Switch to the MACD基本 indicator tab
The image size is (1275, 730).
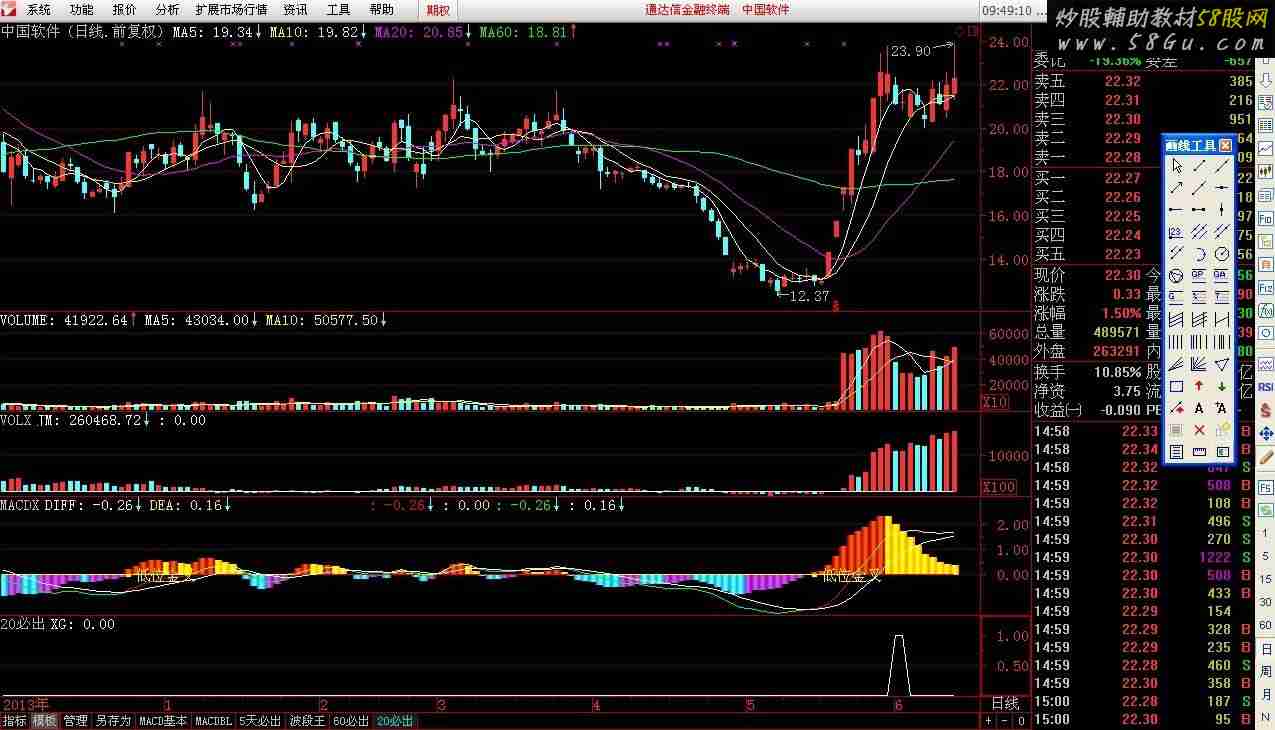pyautogui.click(x=162, y=721)
